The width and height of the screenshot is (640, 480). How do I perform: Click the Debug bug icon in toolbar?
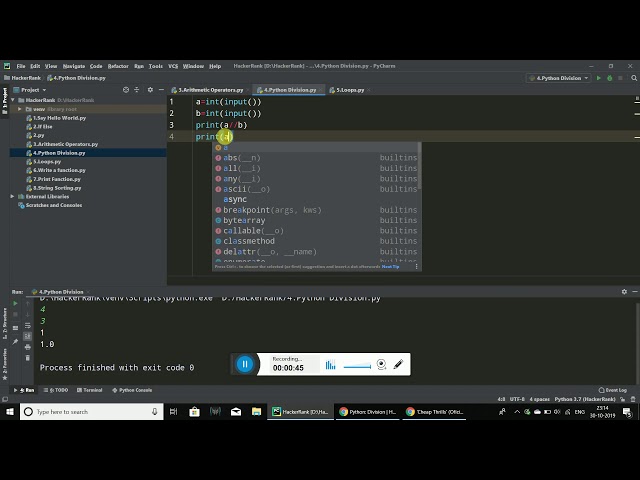pyautogui.click(x=609, y=78)
